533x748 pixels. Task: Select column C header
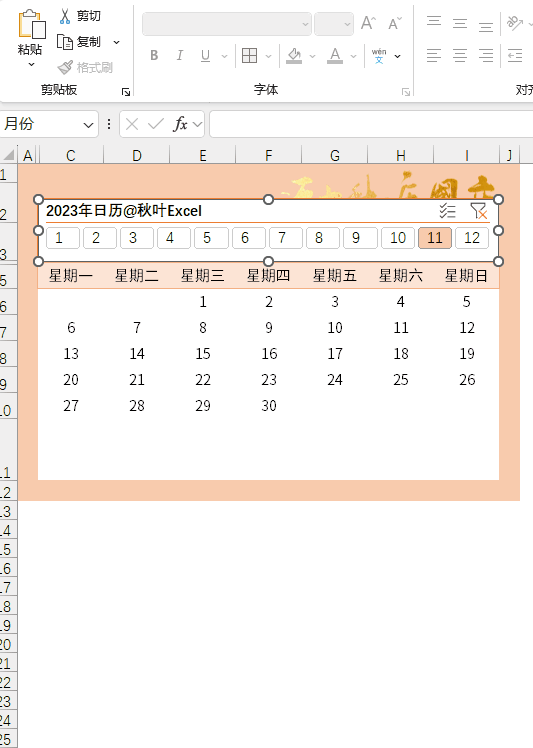pos(71,156)
